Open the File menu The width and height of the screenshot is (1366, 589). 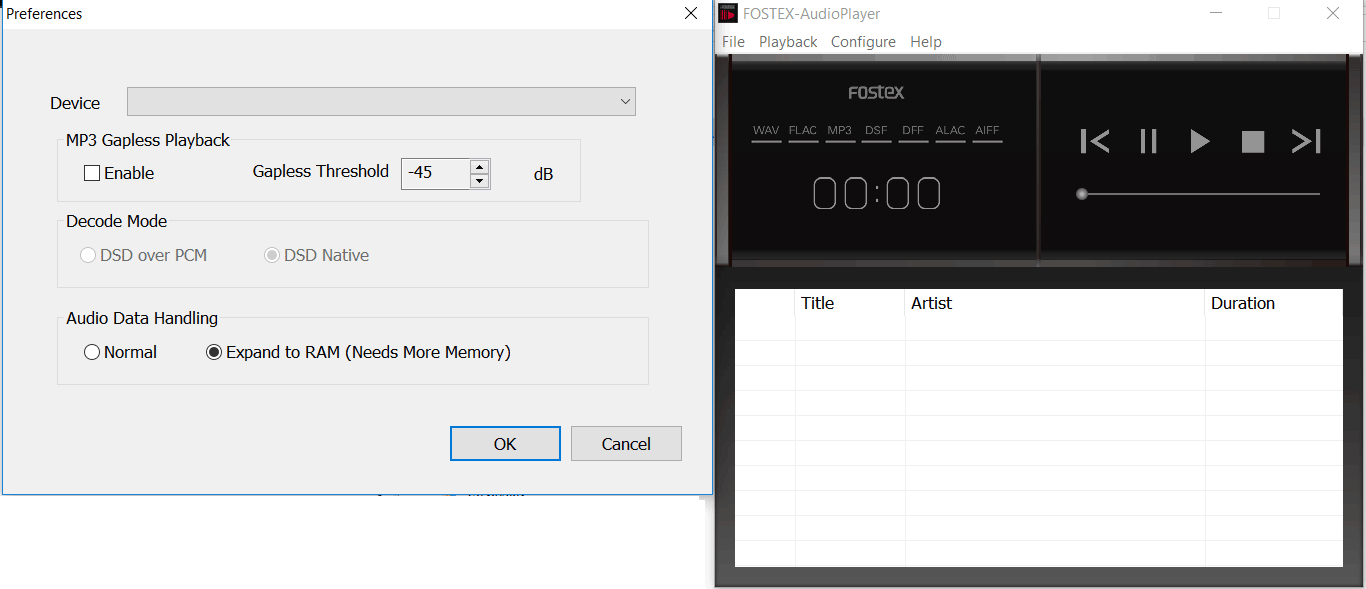coord(733,42)
